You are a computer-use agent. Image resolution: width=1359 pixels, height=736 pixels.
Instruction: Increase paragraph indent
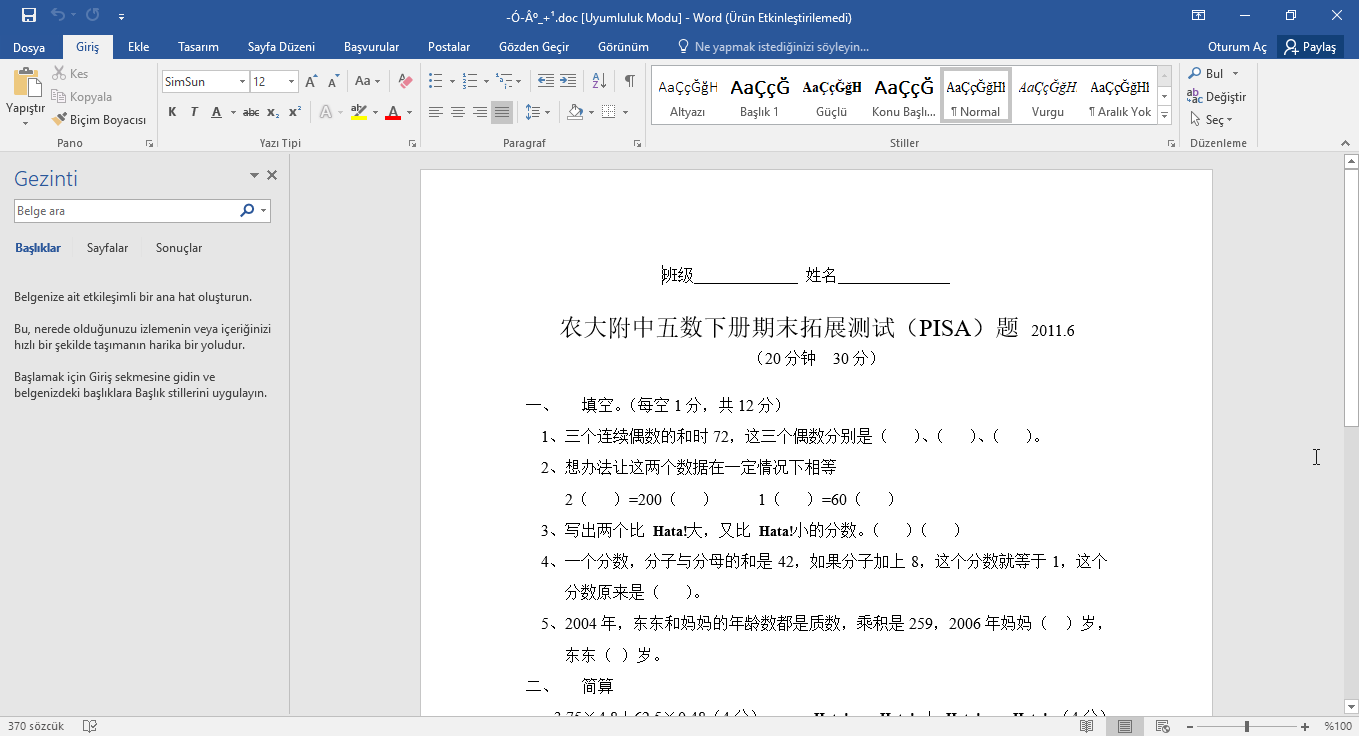pos(568,81)
